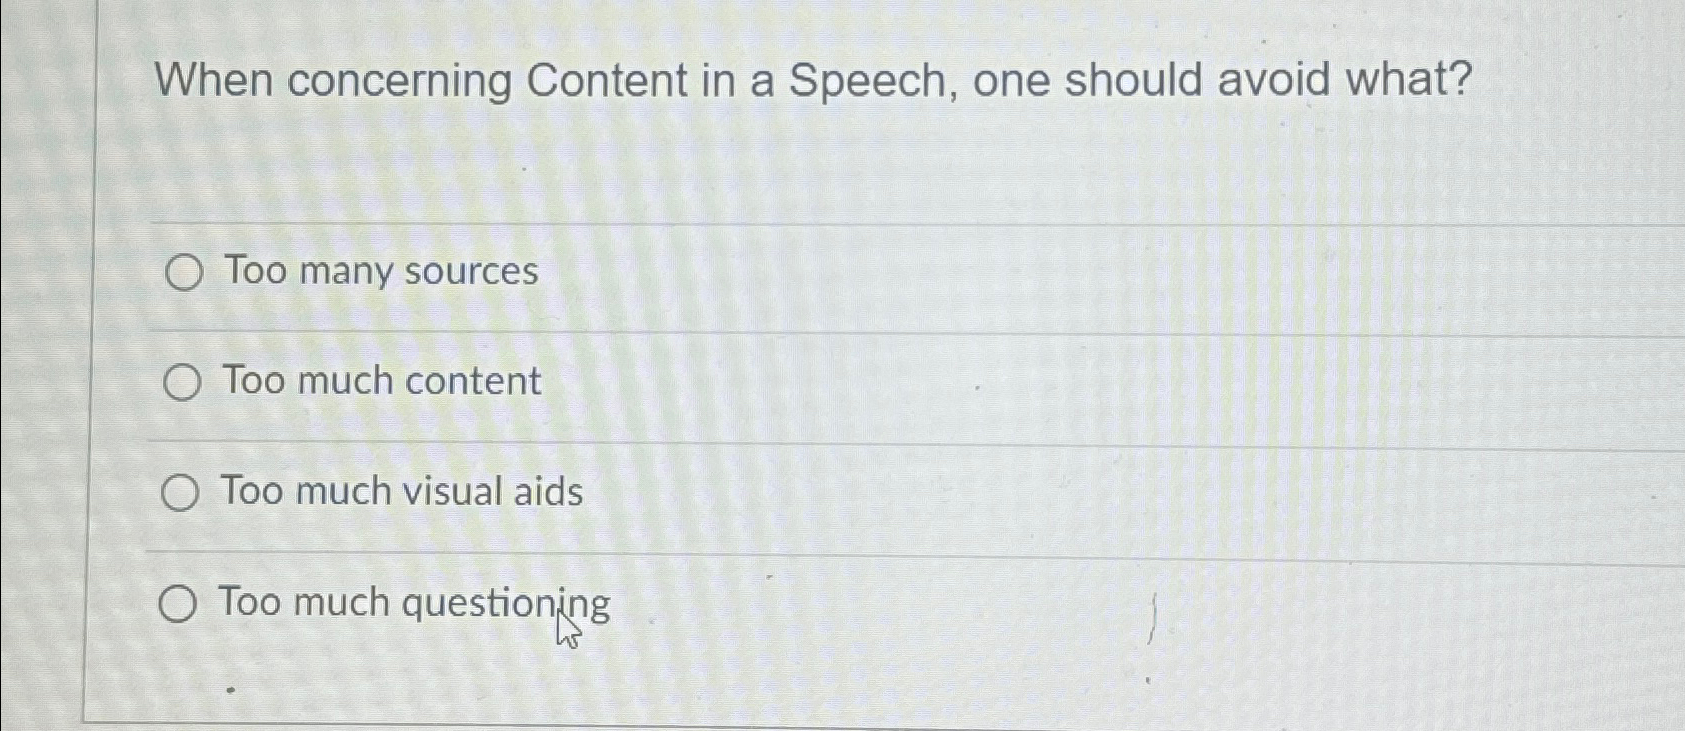Image resolution: width=1685 pixels, height=731 pixels.
Task: Click the speech content question title
Action: tap(810, 82)
